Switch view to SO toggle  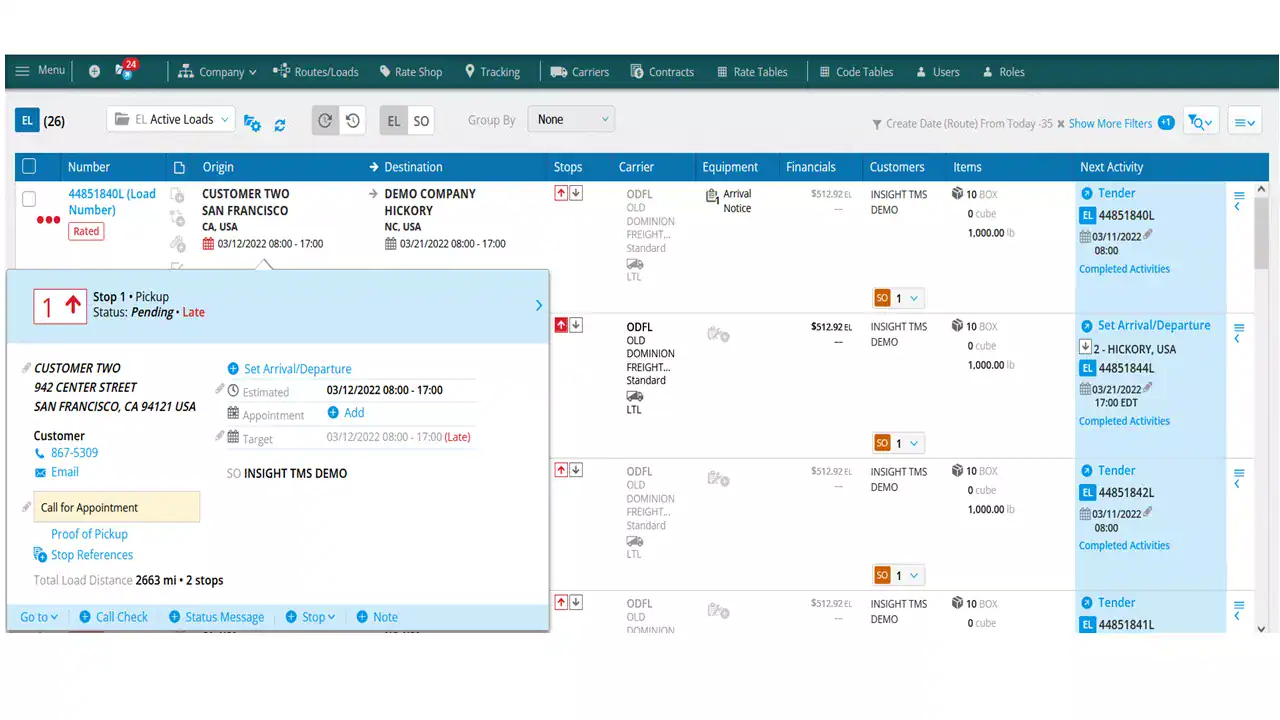[x=421, y=121]
